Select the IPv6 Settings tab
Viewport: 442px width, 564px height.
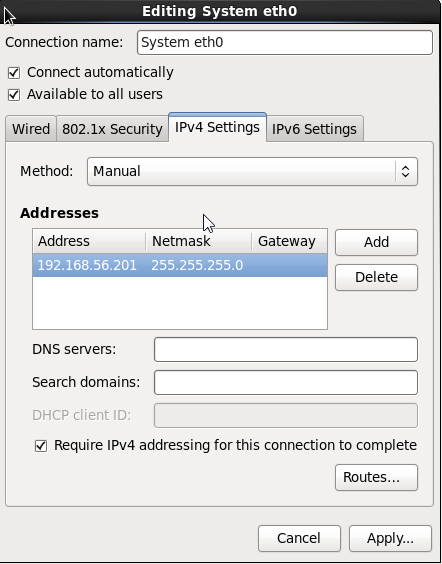(314, 129)
